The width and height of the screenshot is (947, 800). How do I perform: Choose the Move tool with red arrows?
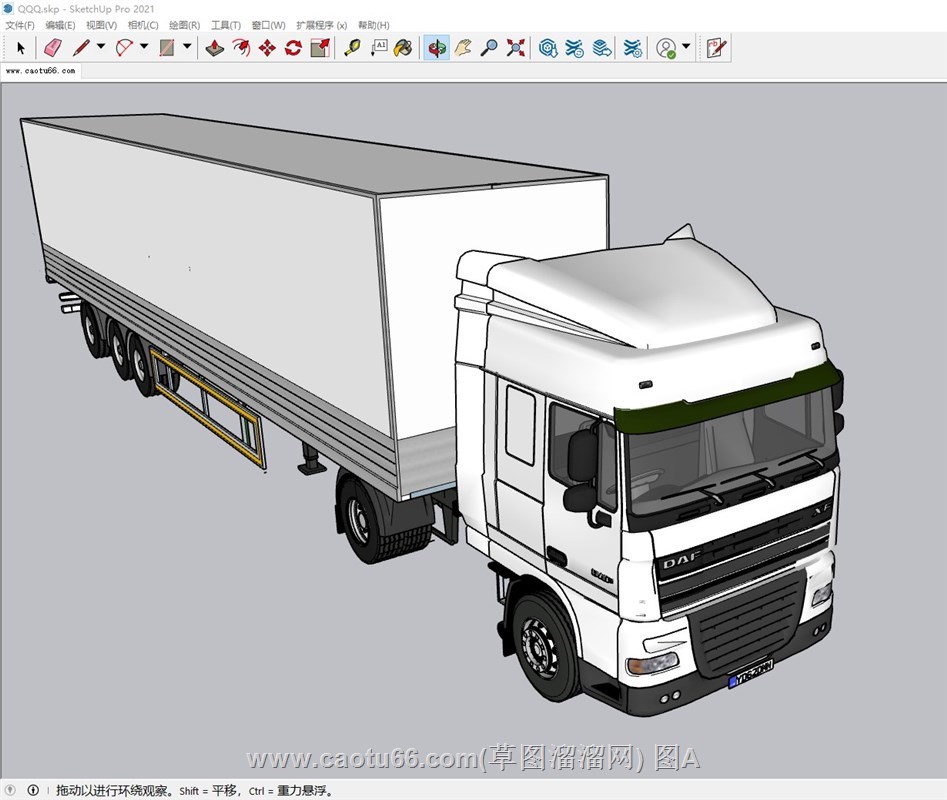tap(267, 47)
